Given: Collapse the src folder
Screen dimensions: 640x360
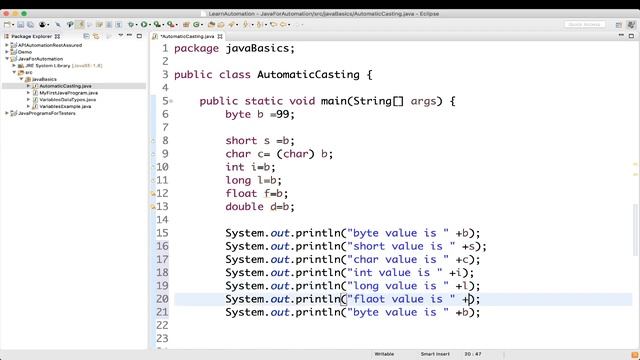Looking at the screenshot, I should [14, 72].
